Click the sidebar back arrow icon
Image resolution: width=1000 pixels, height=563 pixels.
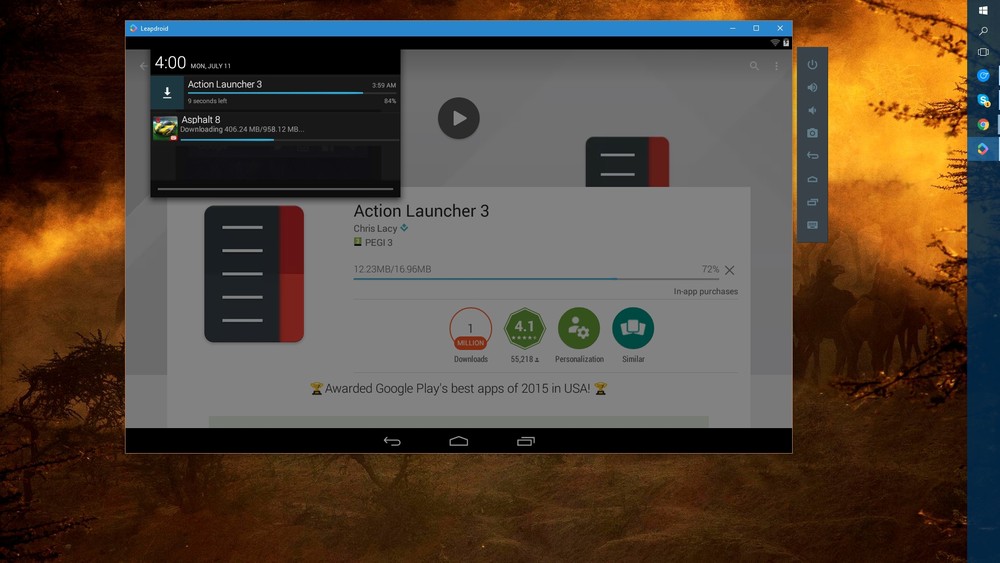(812, 156)
